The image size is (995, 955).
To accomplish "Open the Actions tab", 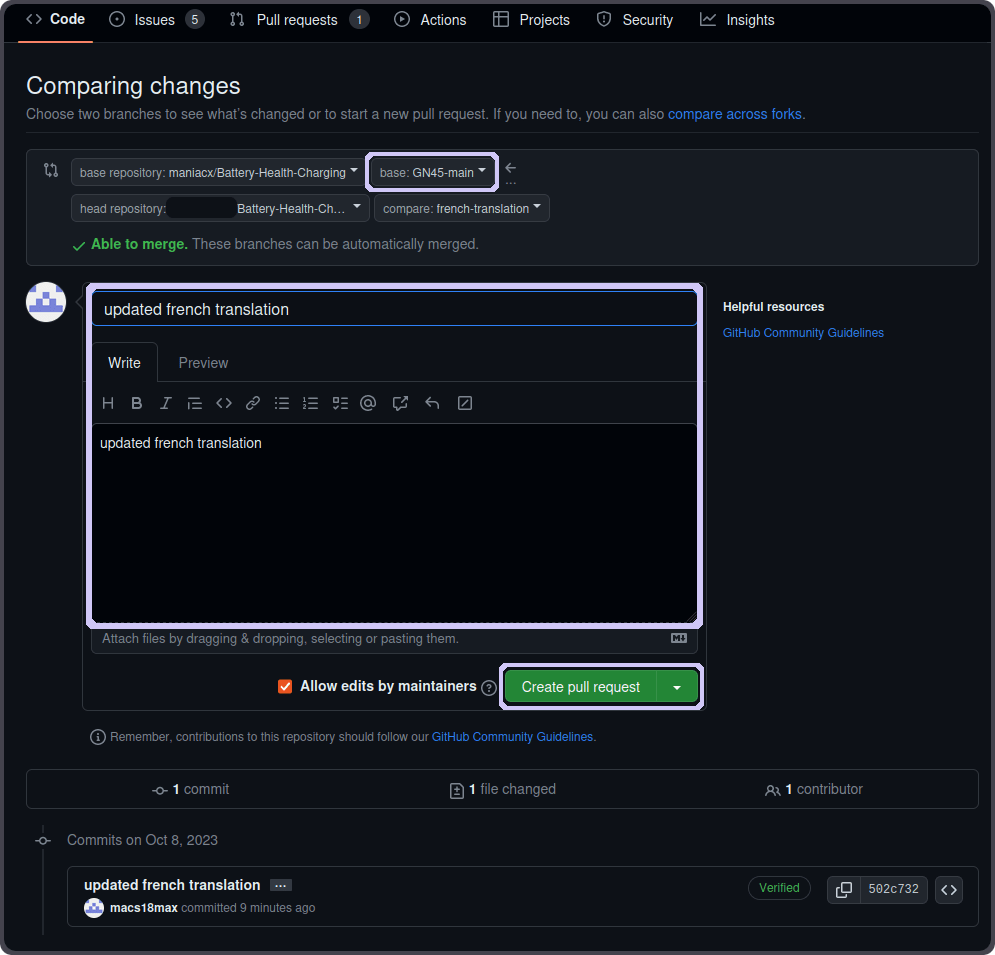I will click(430, 20).
